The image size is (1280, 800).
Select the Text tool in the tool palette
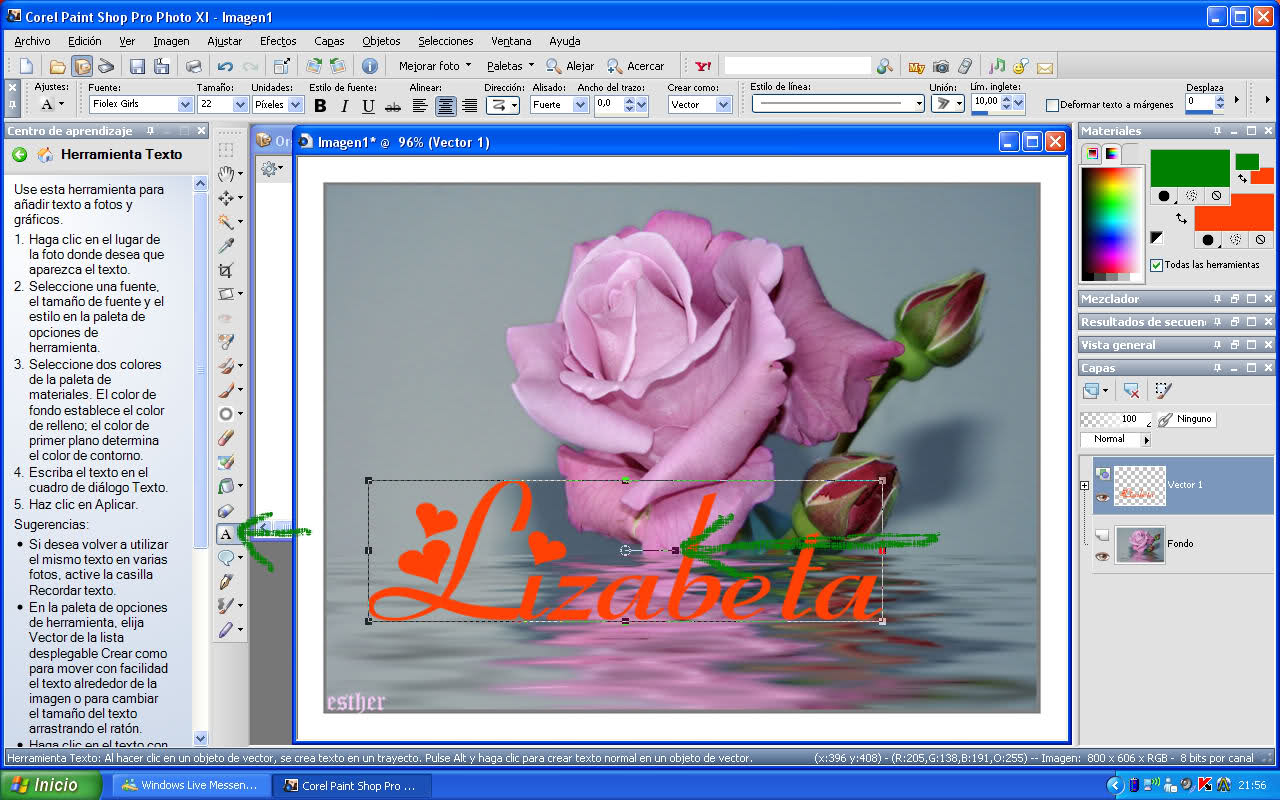pos(227,534)
